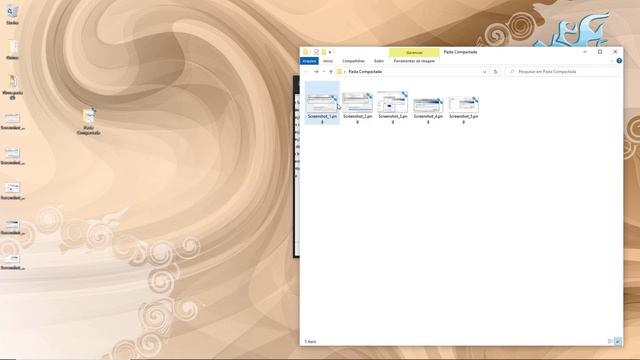Switch to the Início ribbon tab
The image size is (640, 360).
328,61
